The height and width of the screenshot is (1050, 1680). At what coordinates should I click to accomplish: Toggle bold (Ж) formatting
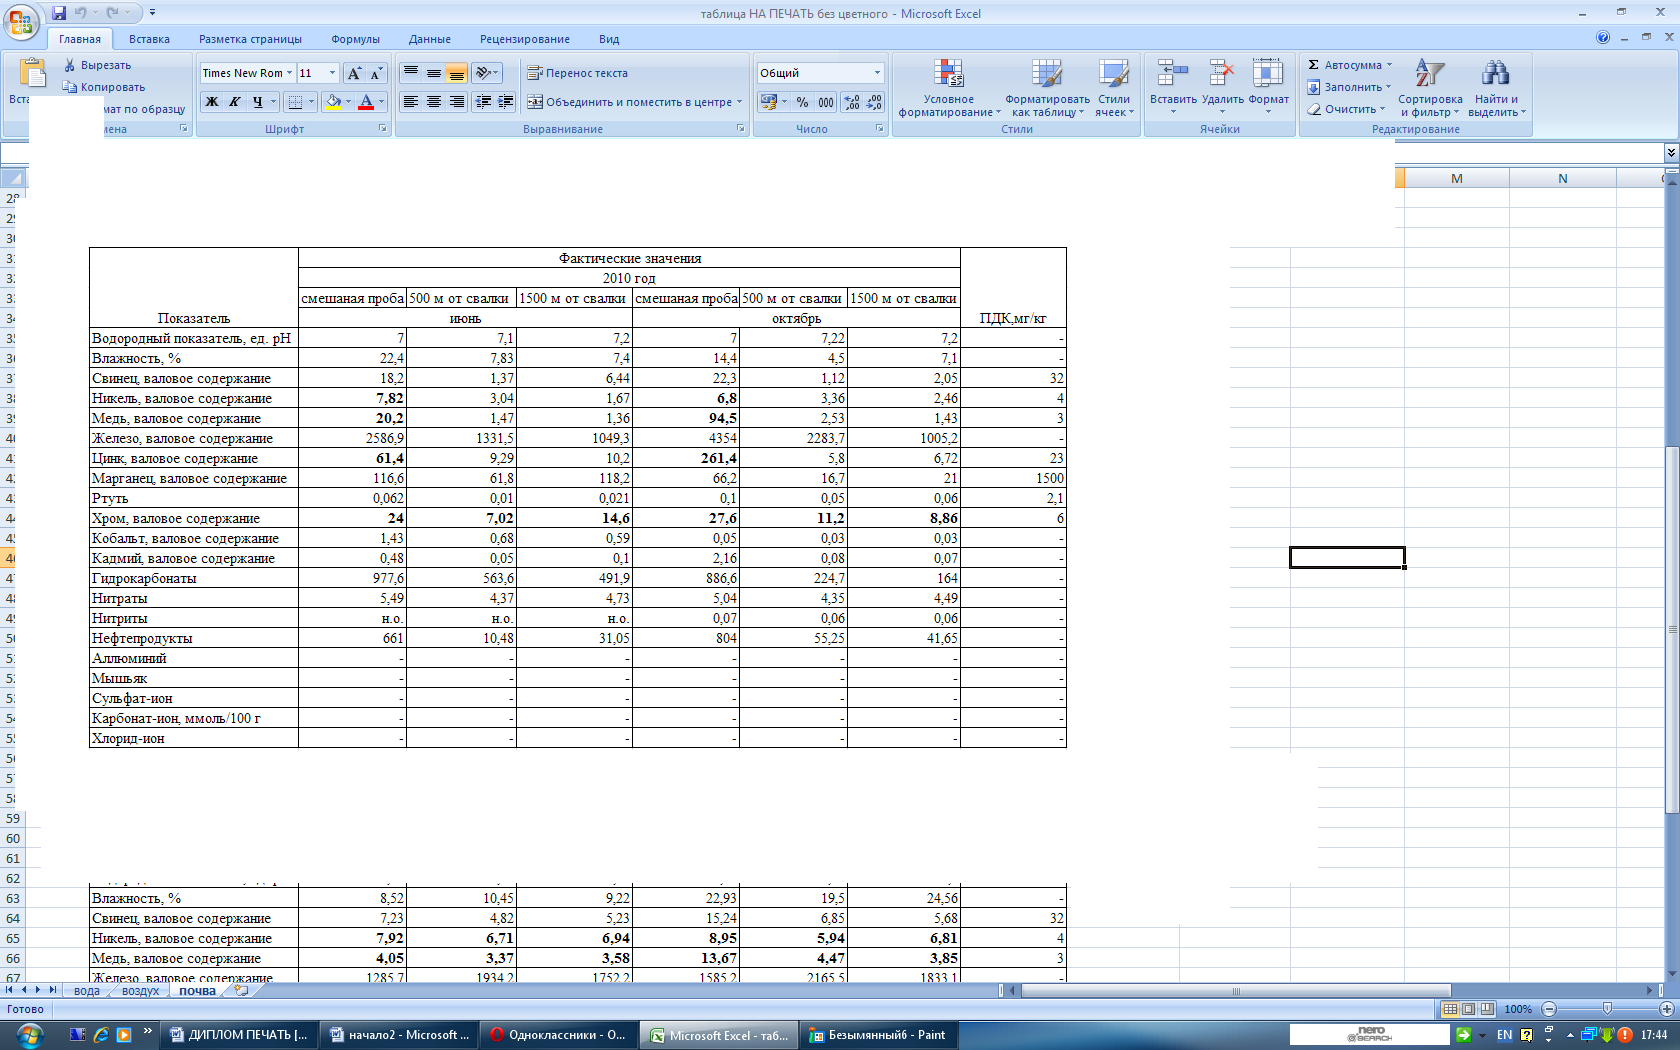coord(212,102)
